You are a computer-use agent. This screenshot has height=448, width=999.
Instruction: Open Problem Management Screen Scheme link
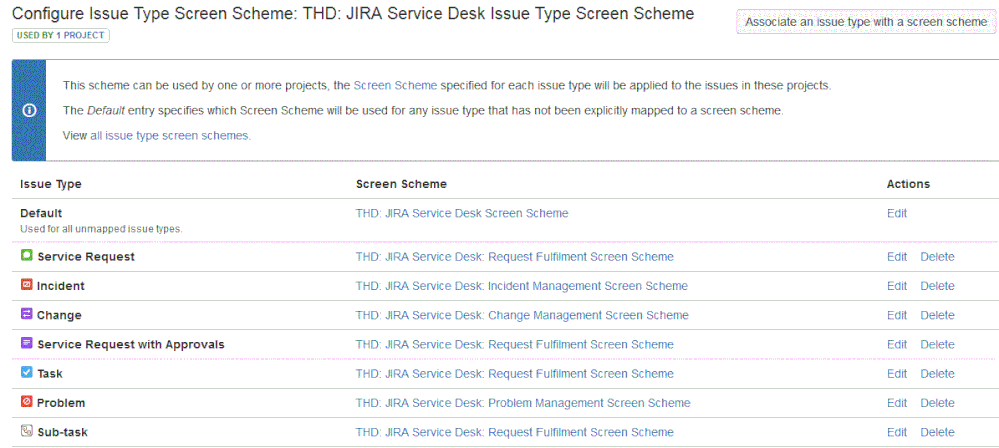click(x=522, y=403)
